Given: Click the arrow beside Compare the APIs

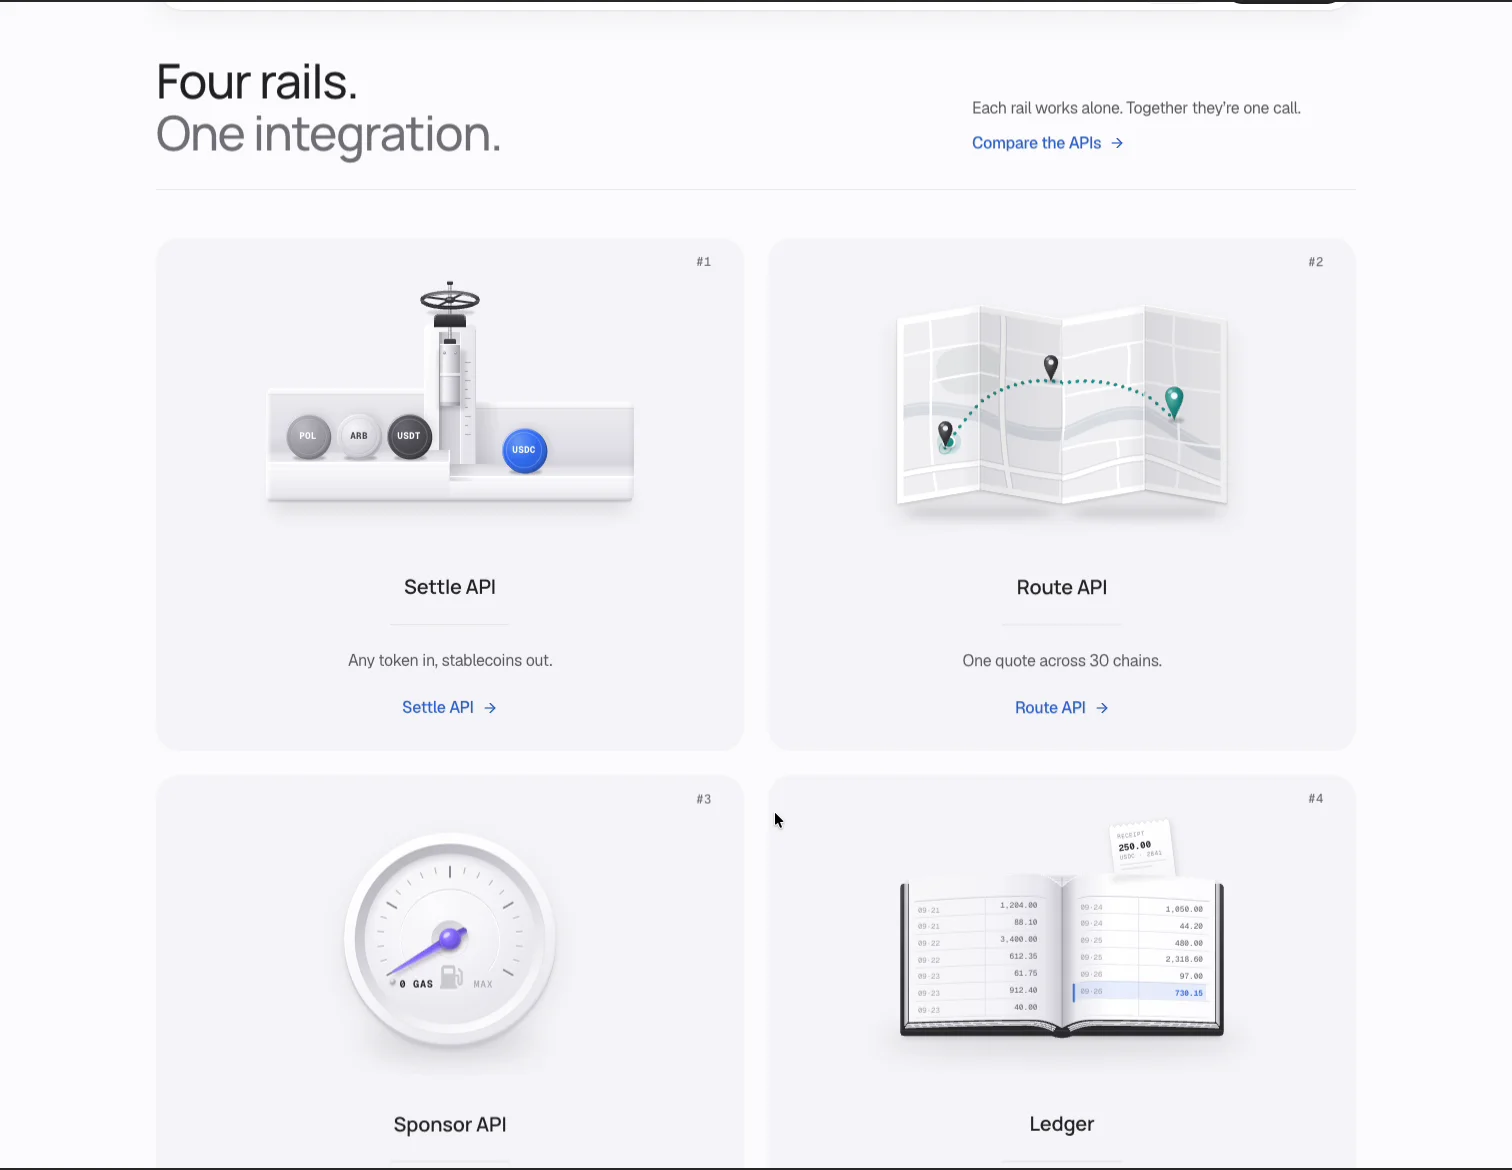Looking at the screenshot, I should [x=1117, y=143].
